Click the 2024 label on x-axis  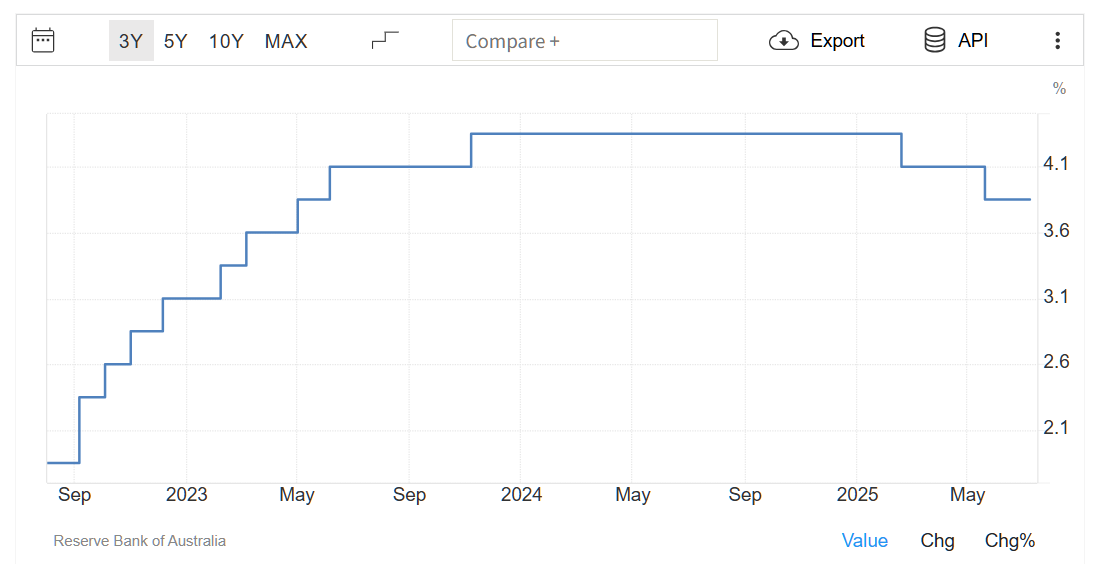coord(521,495)
